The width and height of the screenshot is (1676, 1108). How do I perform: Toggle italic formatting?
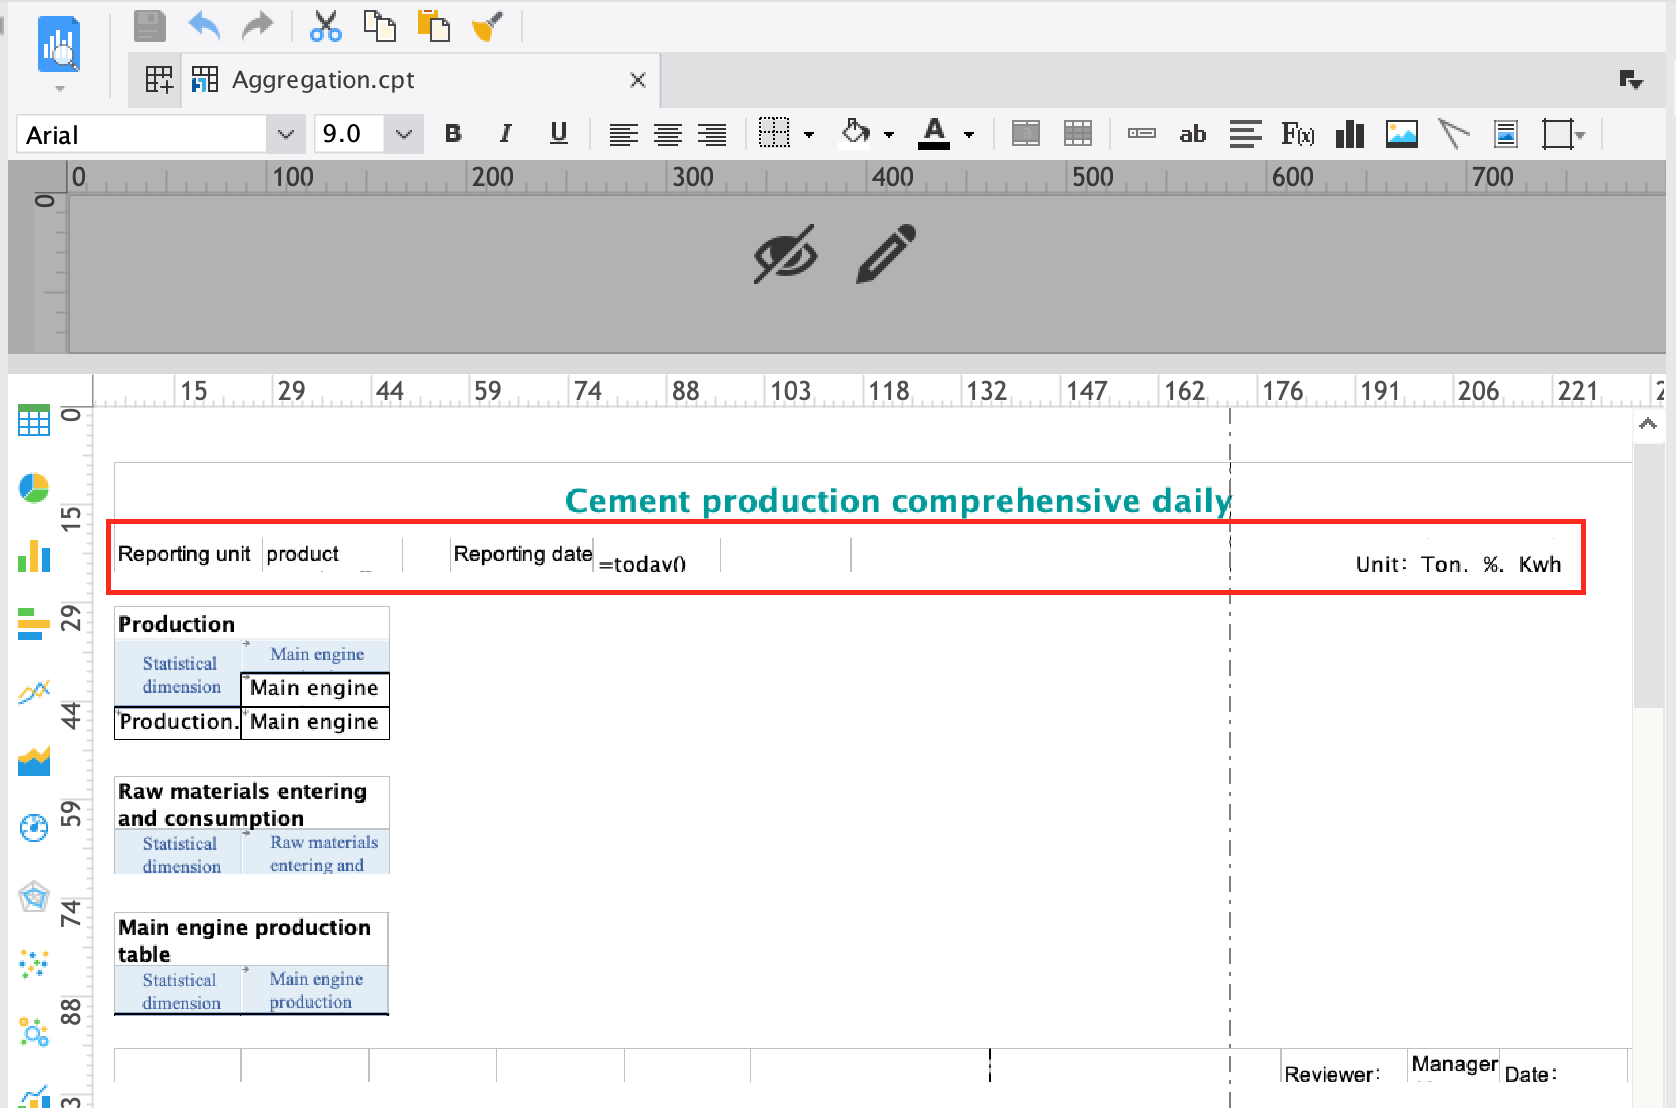pyautogui.click(x=506, y=134)
